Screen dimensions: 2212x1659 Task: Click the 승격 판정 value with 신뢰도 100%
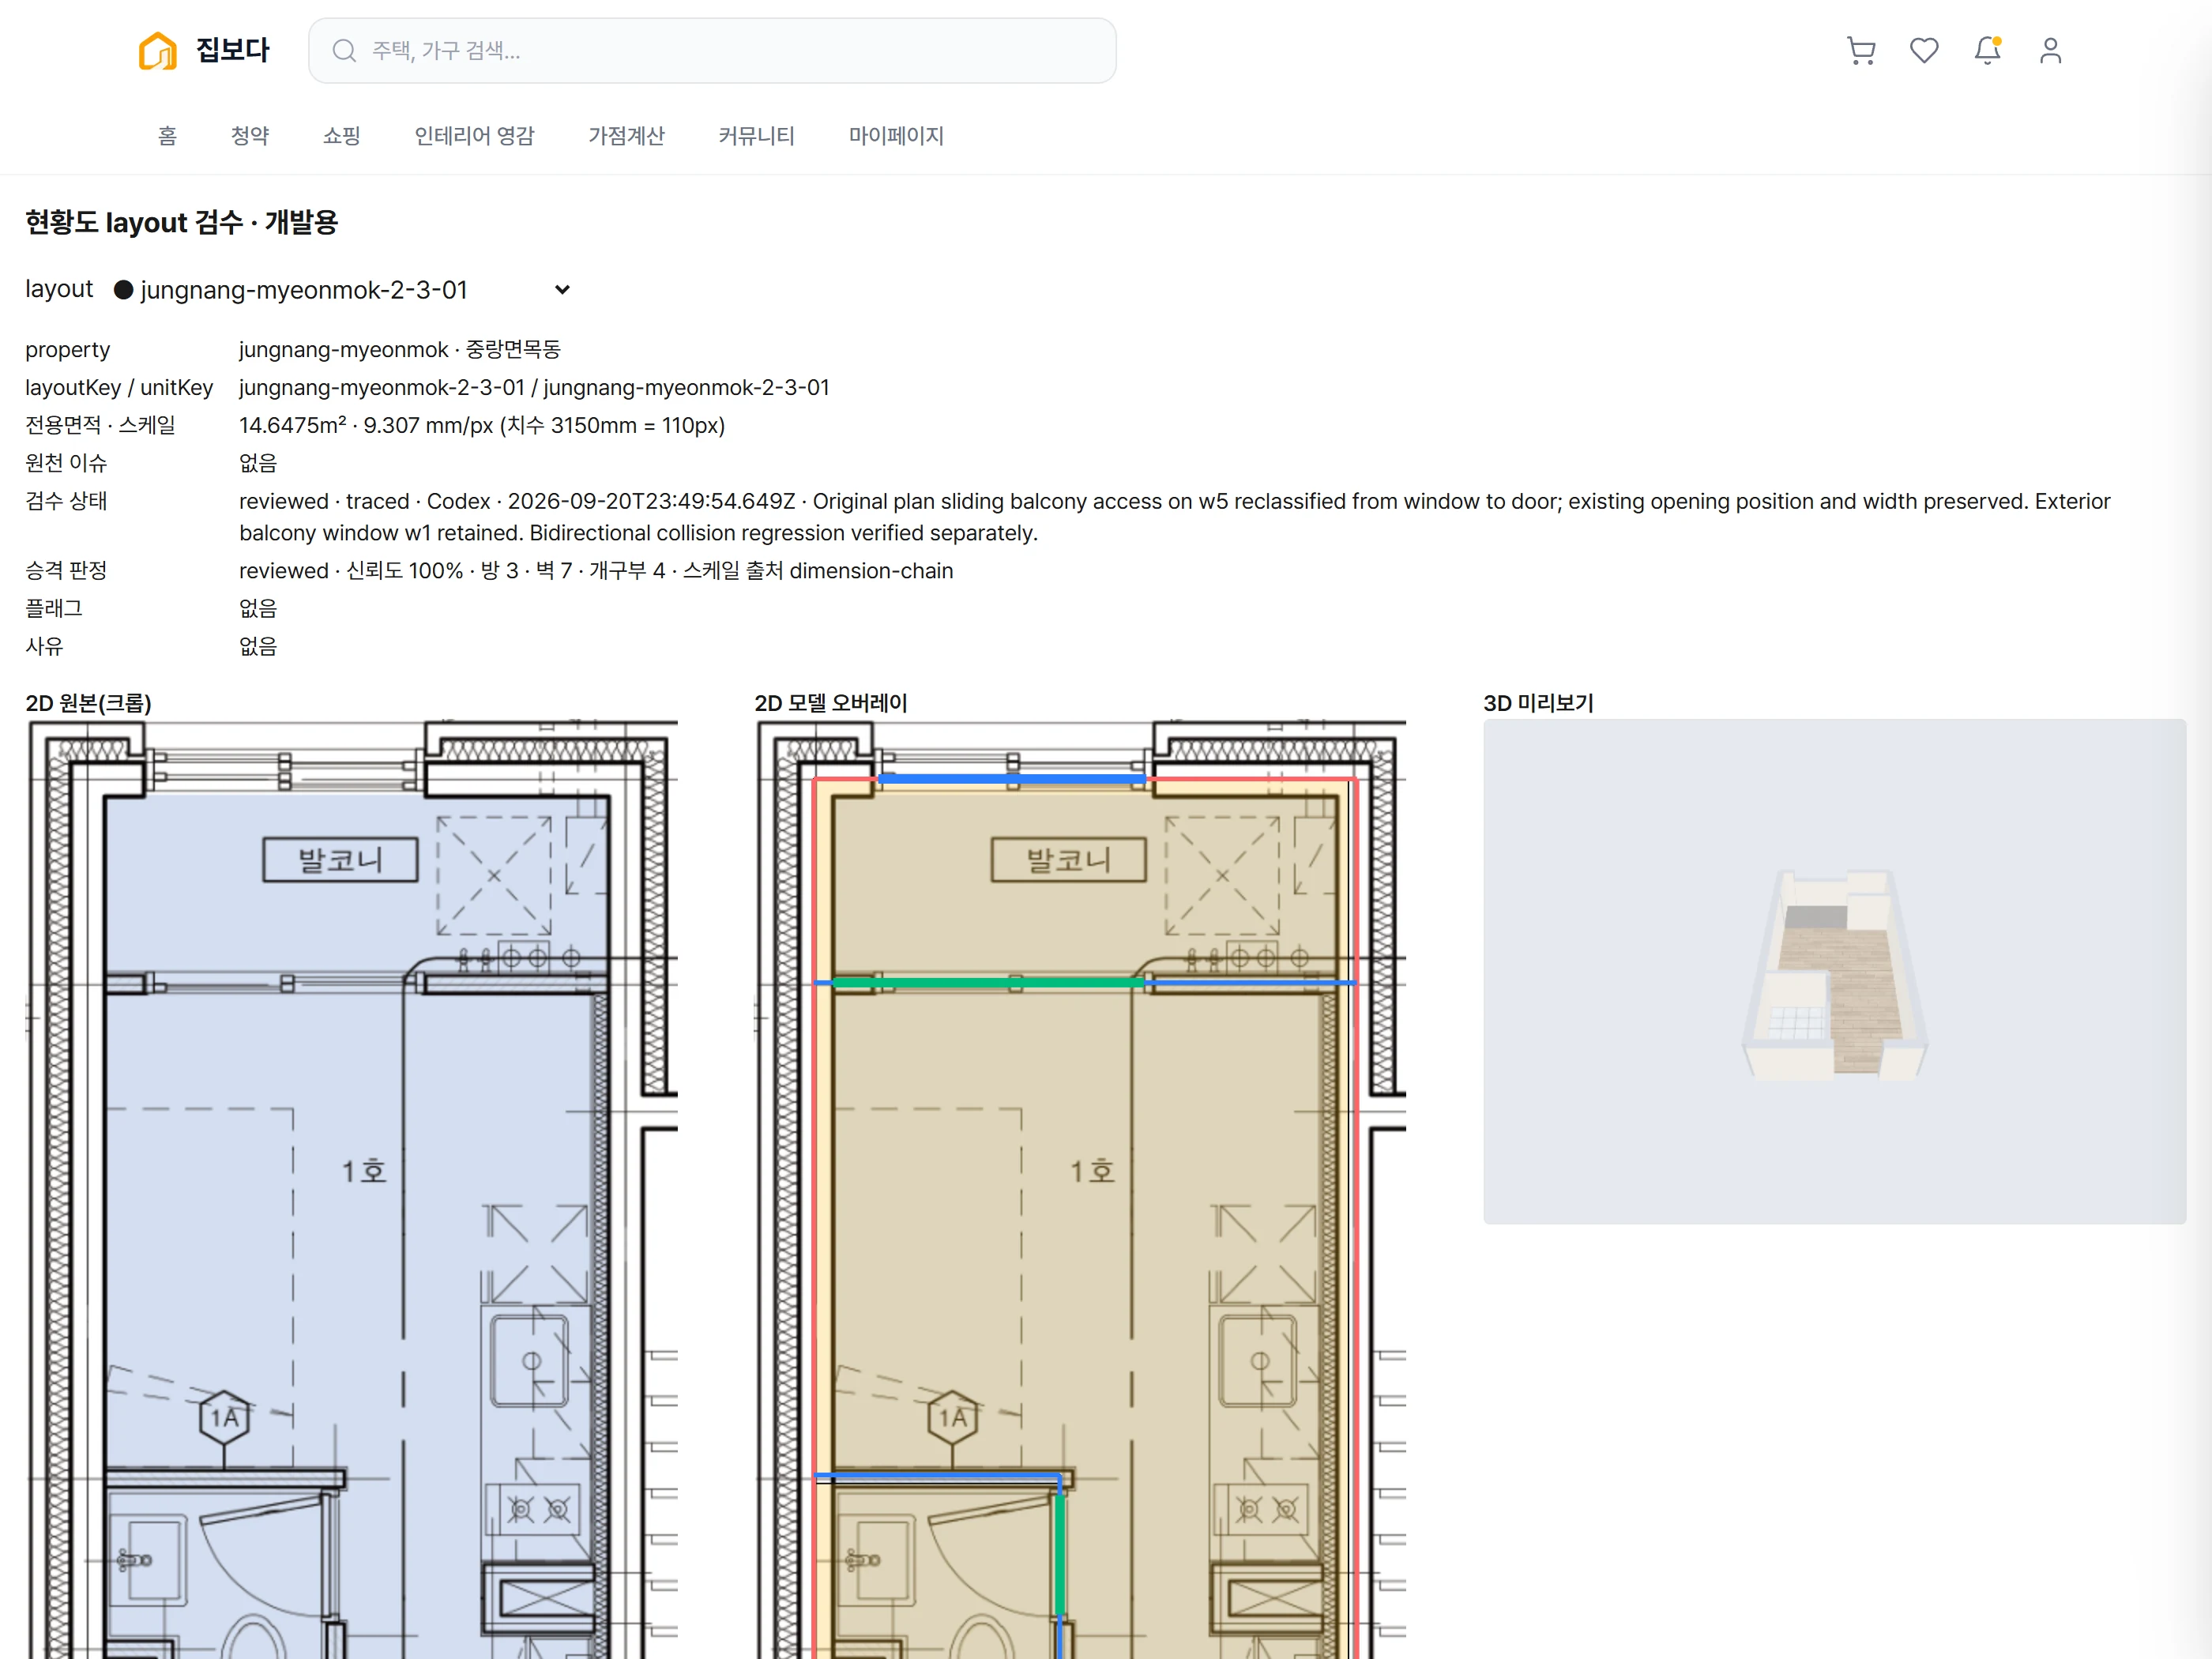596,570
